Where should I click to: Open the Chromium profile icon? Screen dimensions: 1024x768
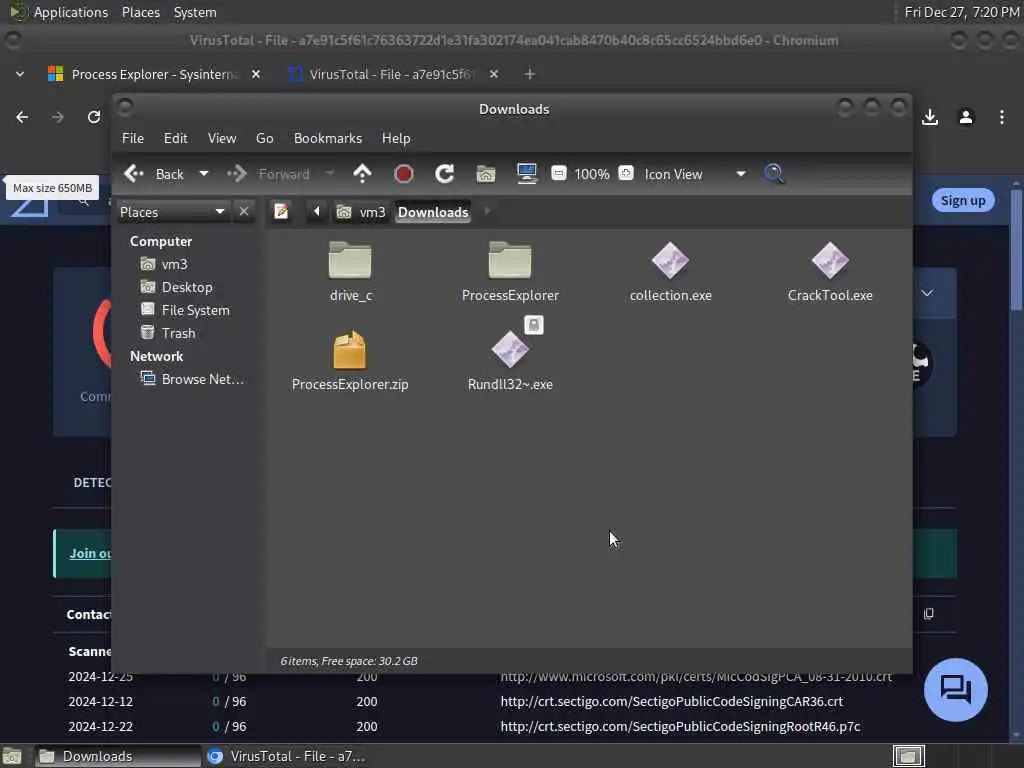966,117
